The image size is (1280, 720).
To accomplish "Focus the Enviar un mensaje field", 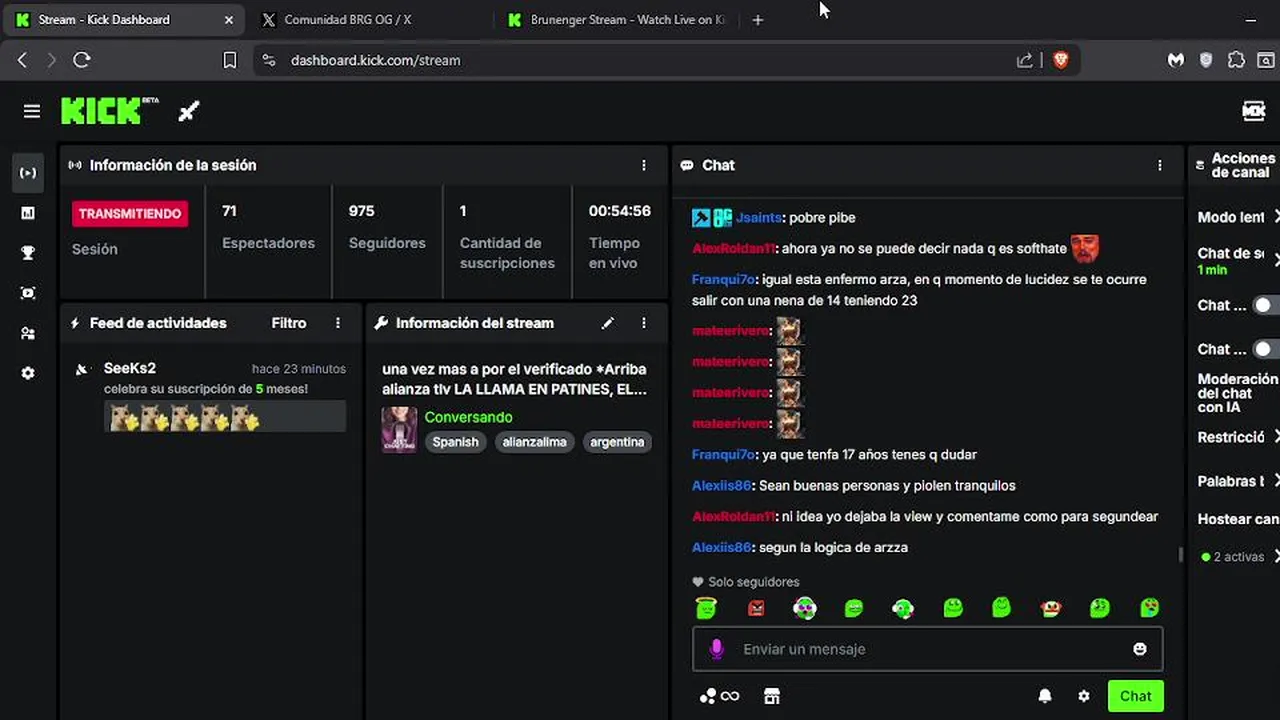I will [928, 649].
